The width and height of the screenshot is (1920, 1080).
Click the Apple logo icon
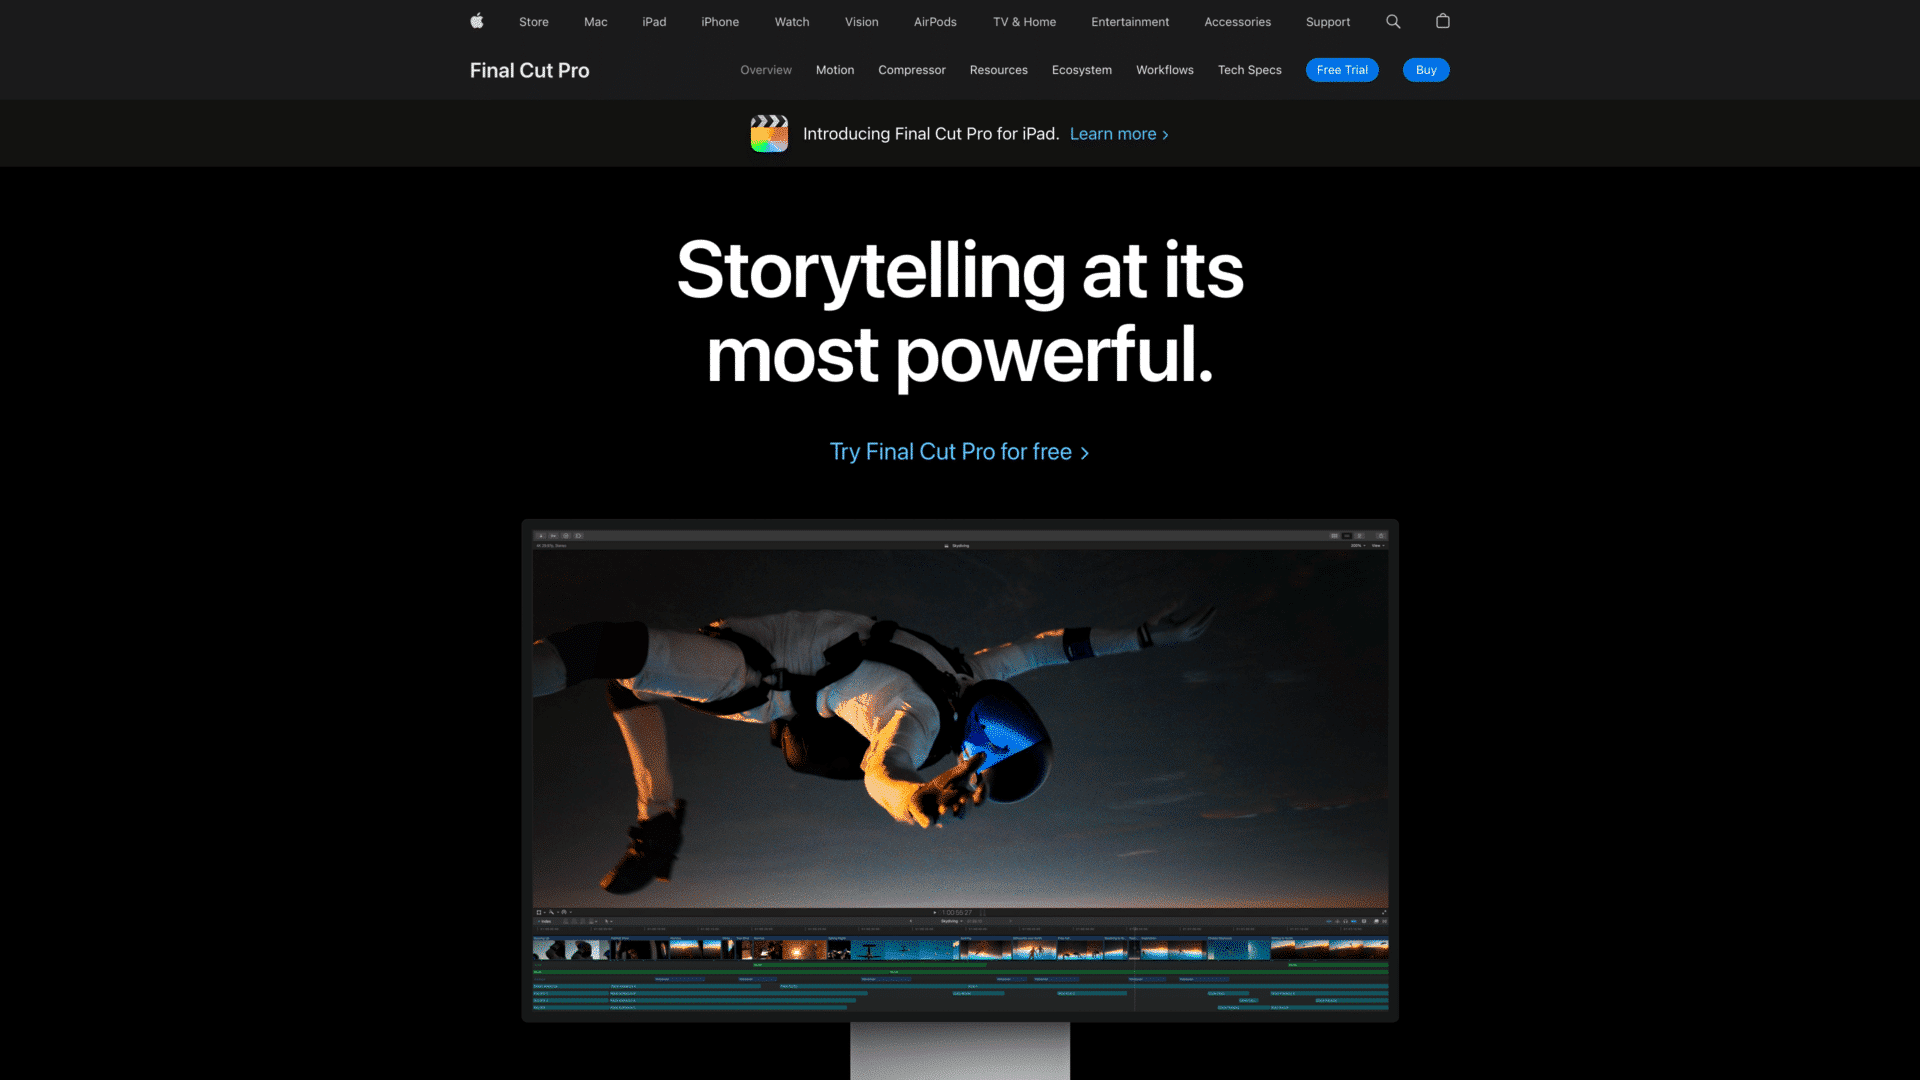[477, 21]
